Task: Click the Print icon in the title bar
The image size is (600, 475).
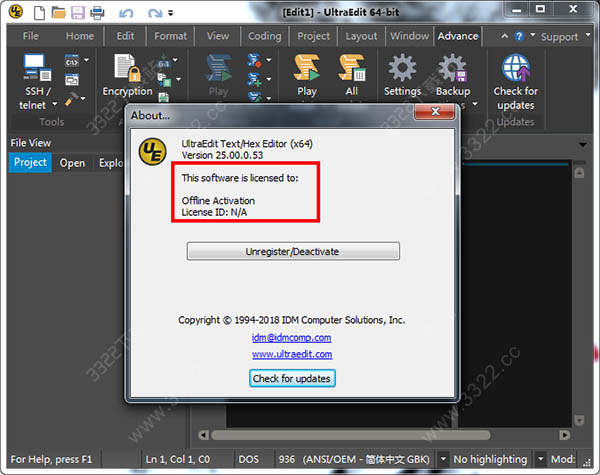Action: click(97, 13)
